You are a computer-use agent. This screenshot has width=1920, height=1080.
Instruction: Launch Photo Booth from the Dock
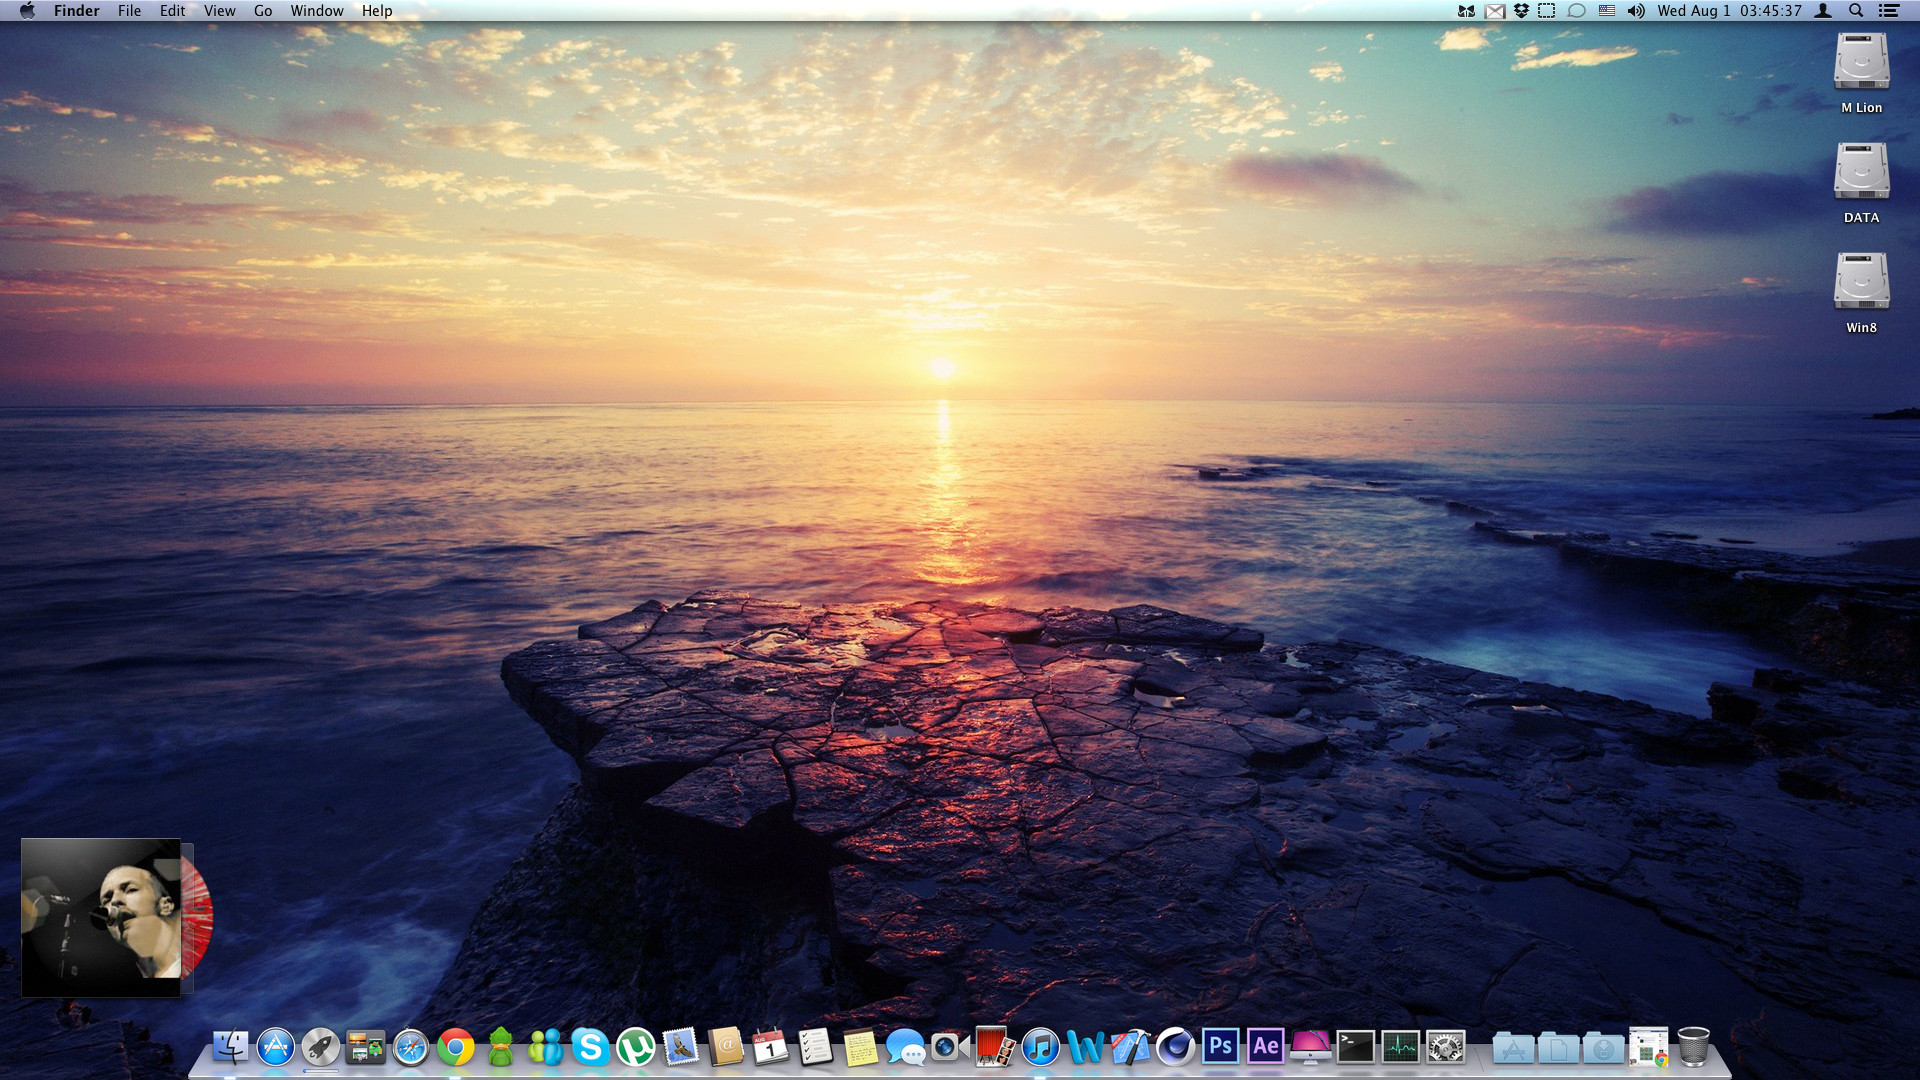[995, 1047]
